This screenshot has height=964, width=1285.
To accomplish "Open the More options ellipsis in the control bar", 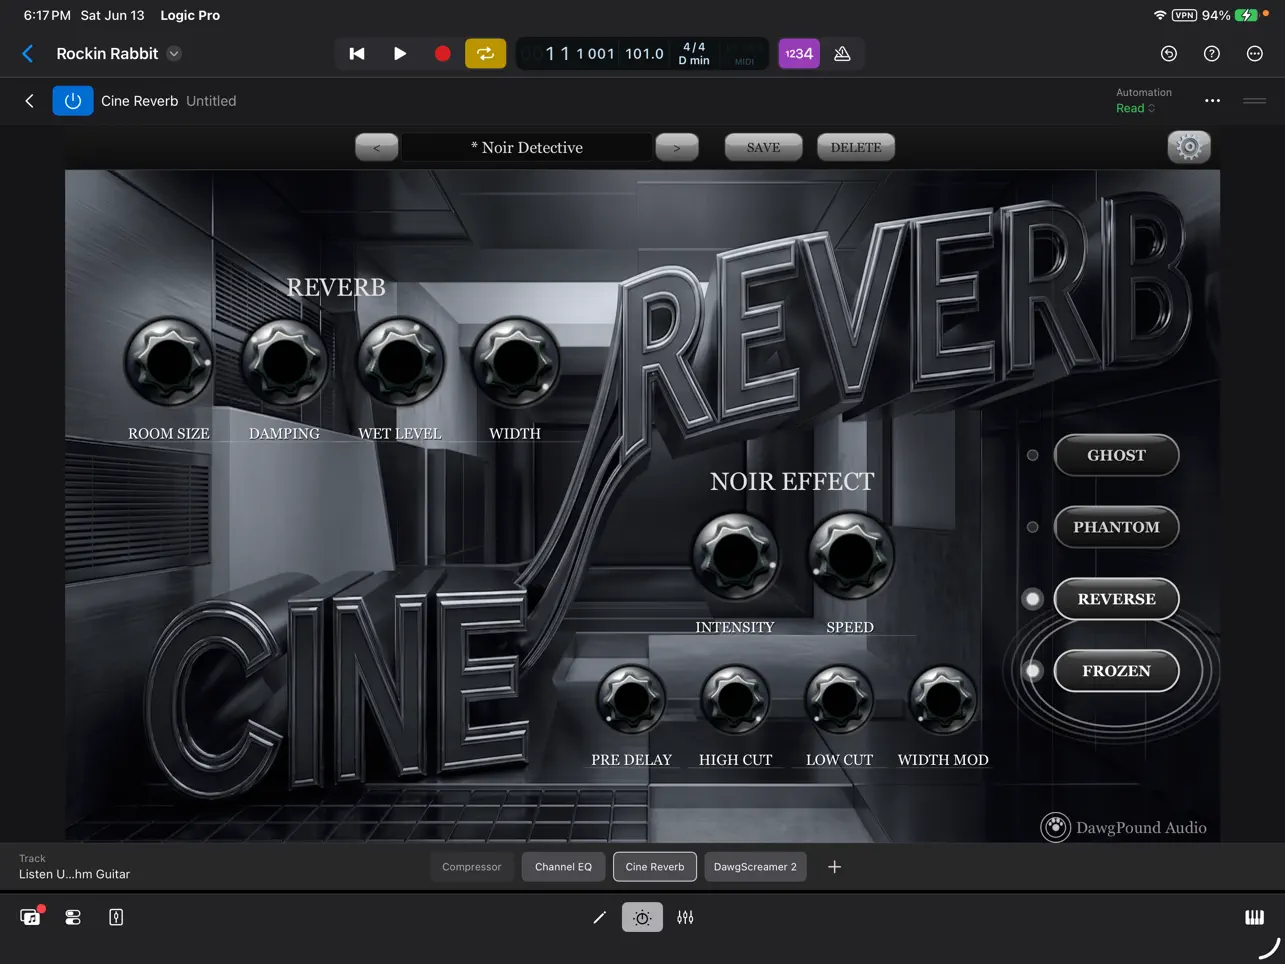I will (1255, 54).
